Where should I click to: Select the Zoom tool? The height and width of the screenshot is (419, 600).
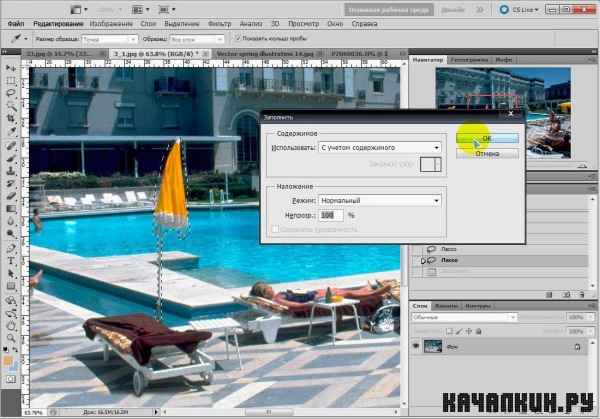point(11,338)
